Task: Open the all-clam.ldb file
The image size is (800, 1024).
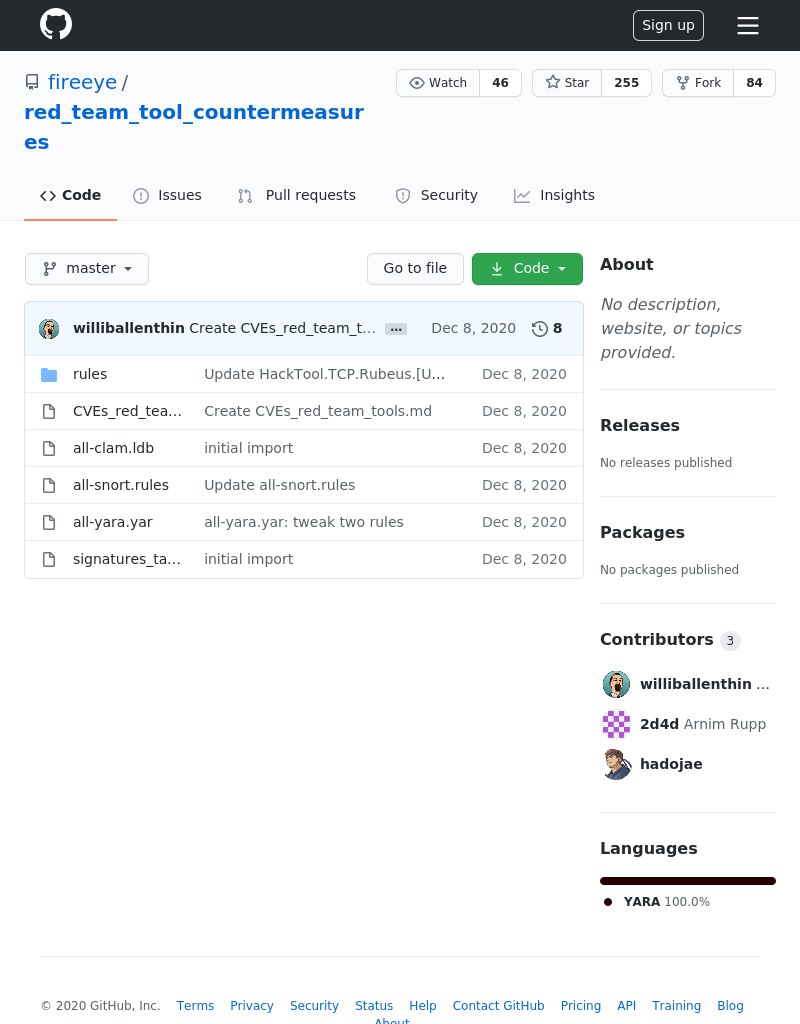Action: pos(114,448)
